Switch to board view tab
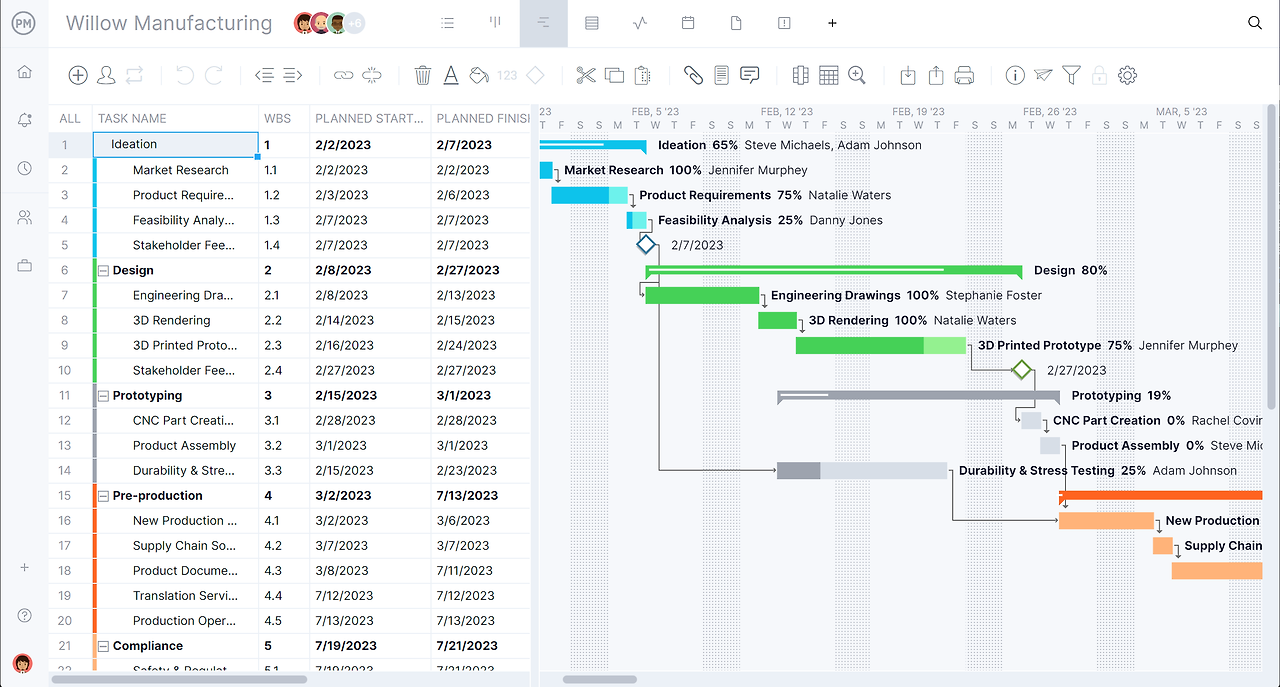This screenshot has width=1280, height=687. click(x=495, y=23)
